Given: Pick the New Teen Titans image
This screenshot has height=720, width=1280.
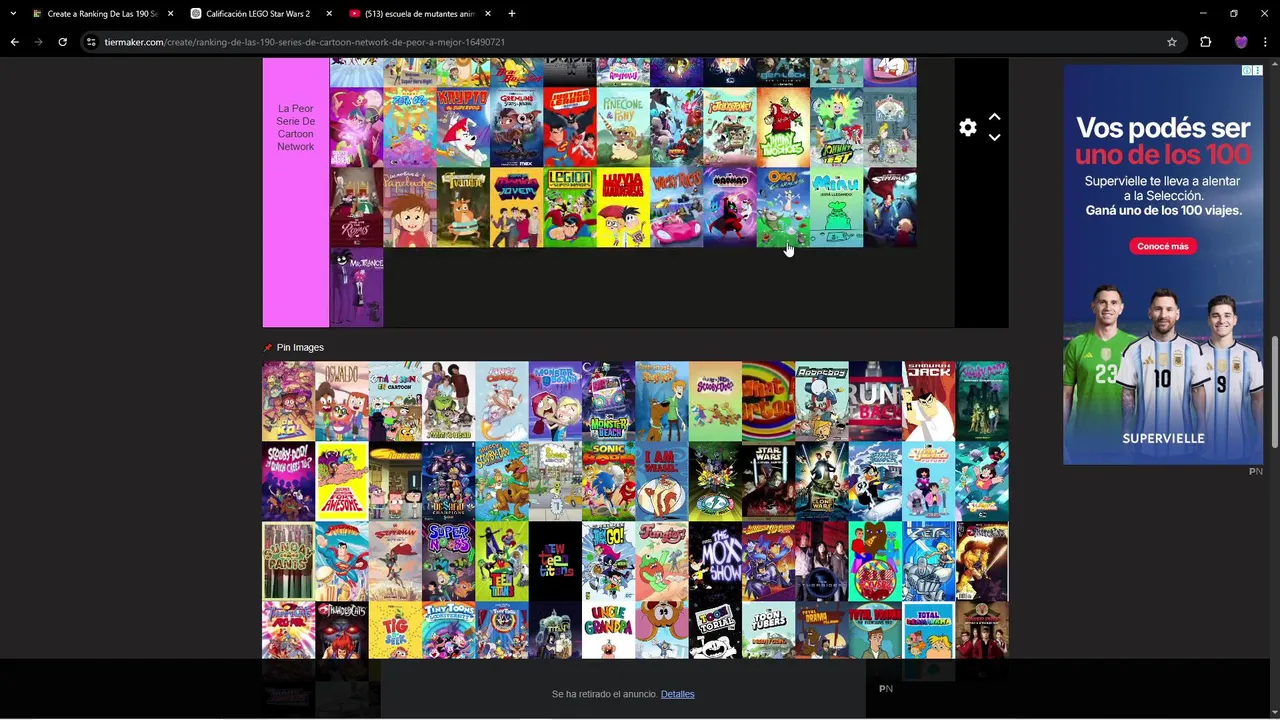Looking at the screenshot, I should pyautogui.click(x=555, y=561).
